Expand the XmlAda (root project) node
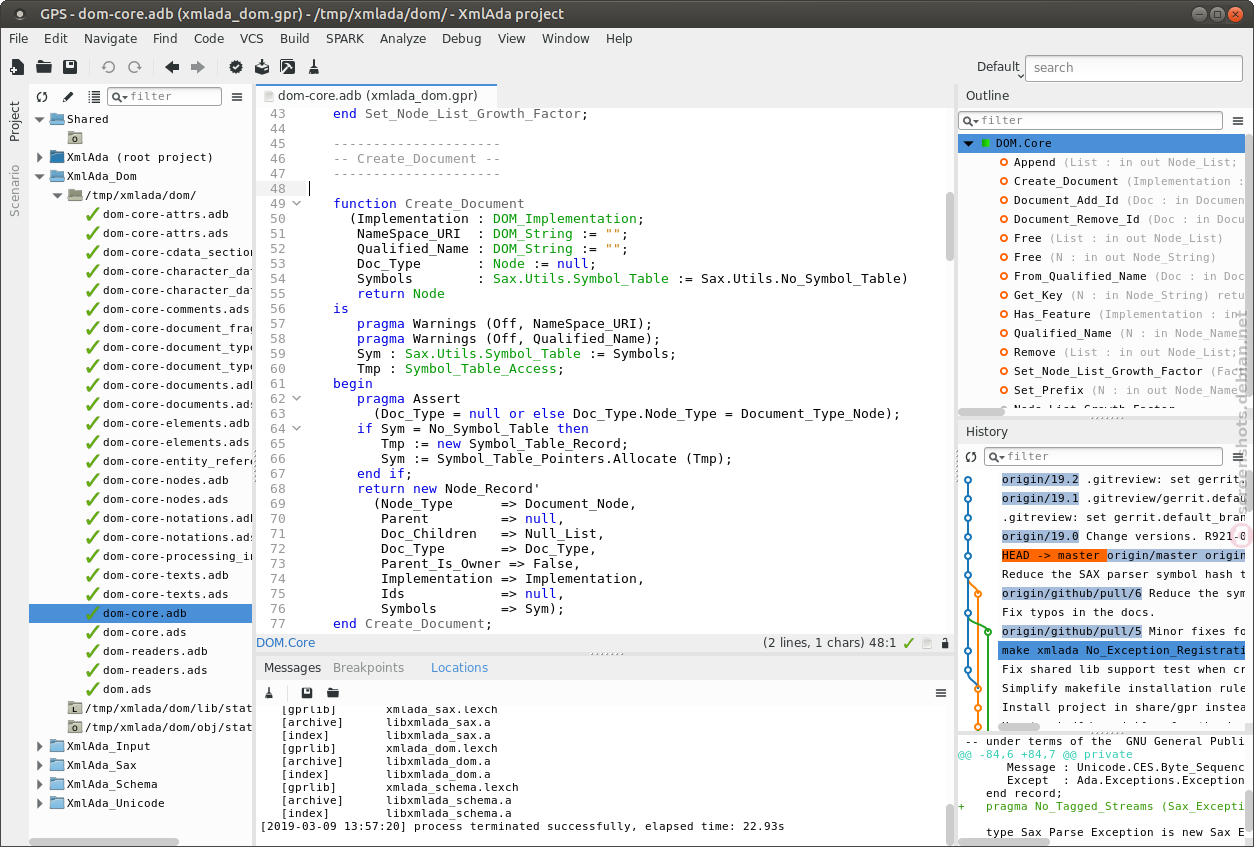Screen dimensions: 1254x847 click(x=41, y=157)
